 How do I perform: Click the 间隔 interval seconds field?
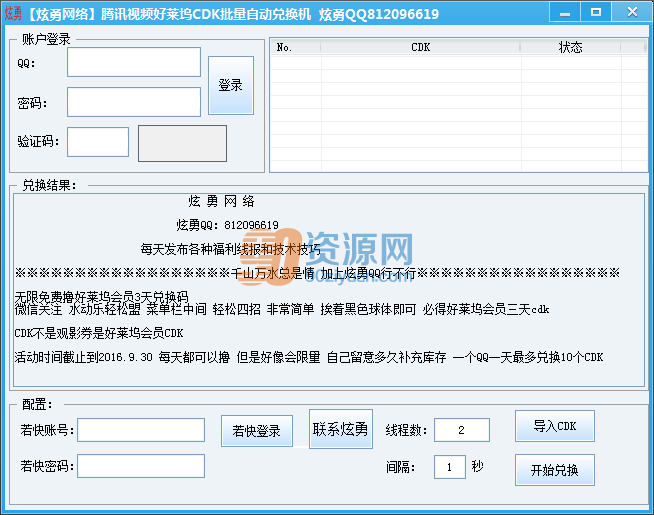click(450, 467)
